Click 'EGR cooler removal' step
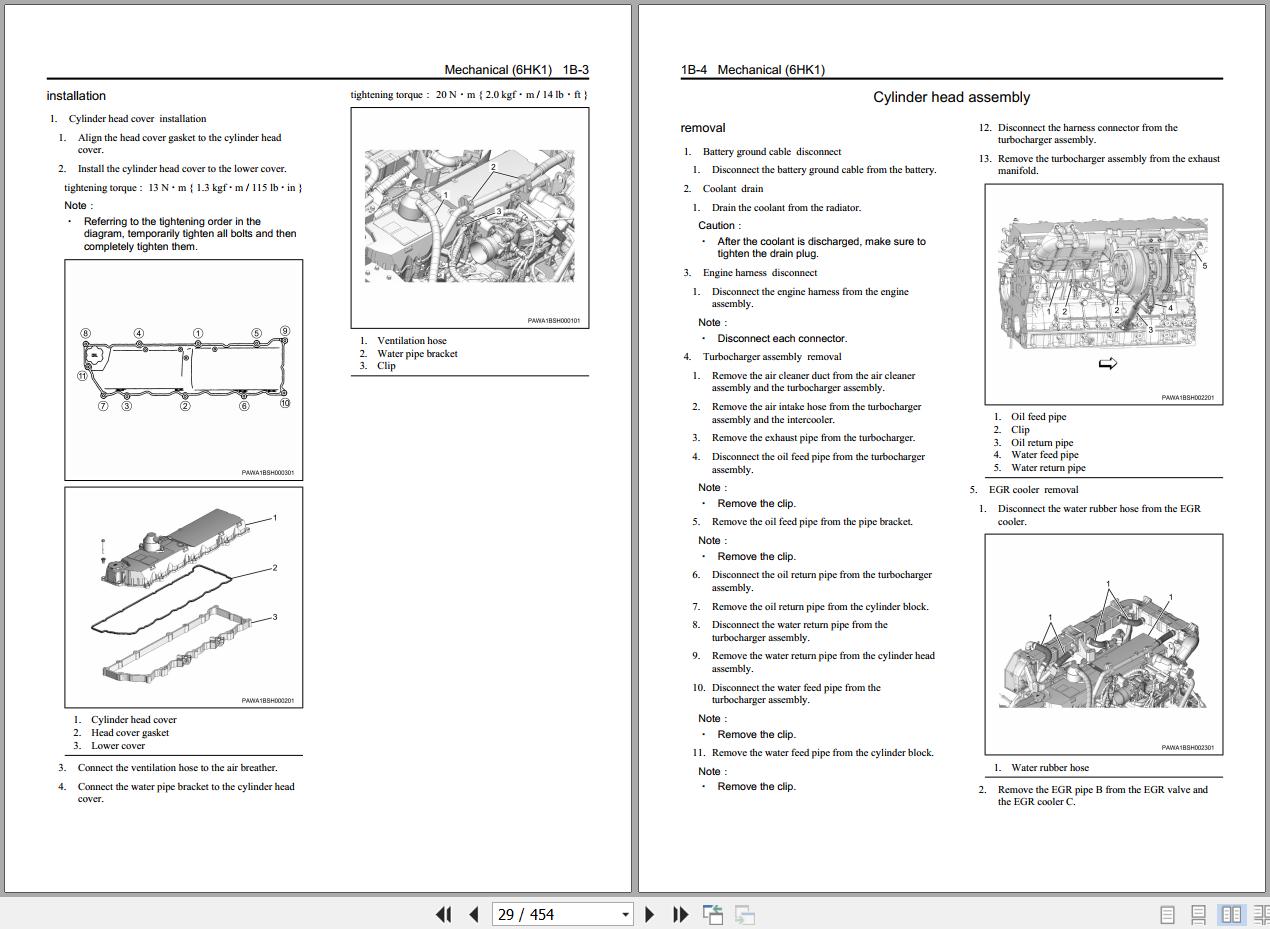This screenshot has width=1270, height=929. 1033,490
